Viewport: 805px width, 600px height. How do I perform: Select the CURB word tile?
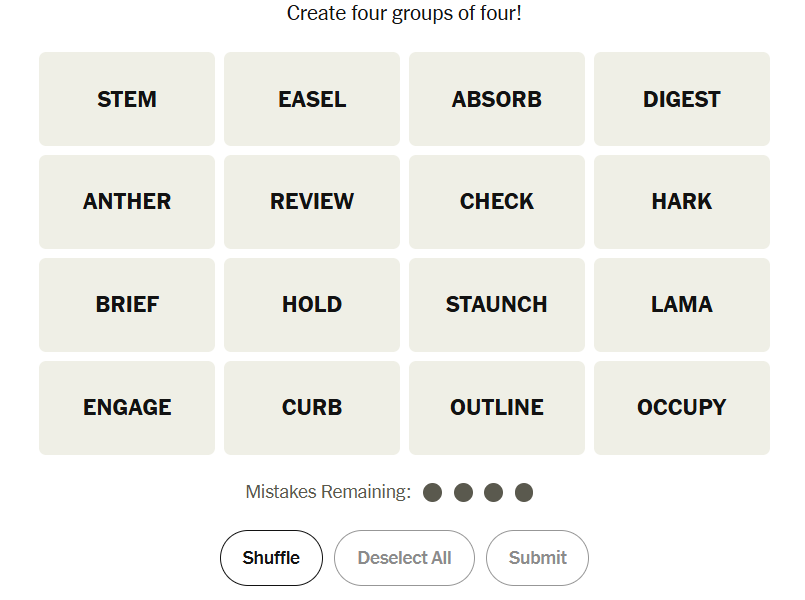pyautogui.click(x=312, y=408)
